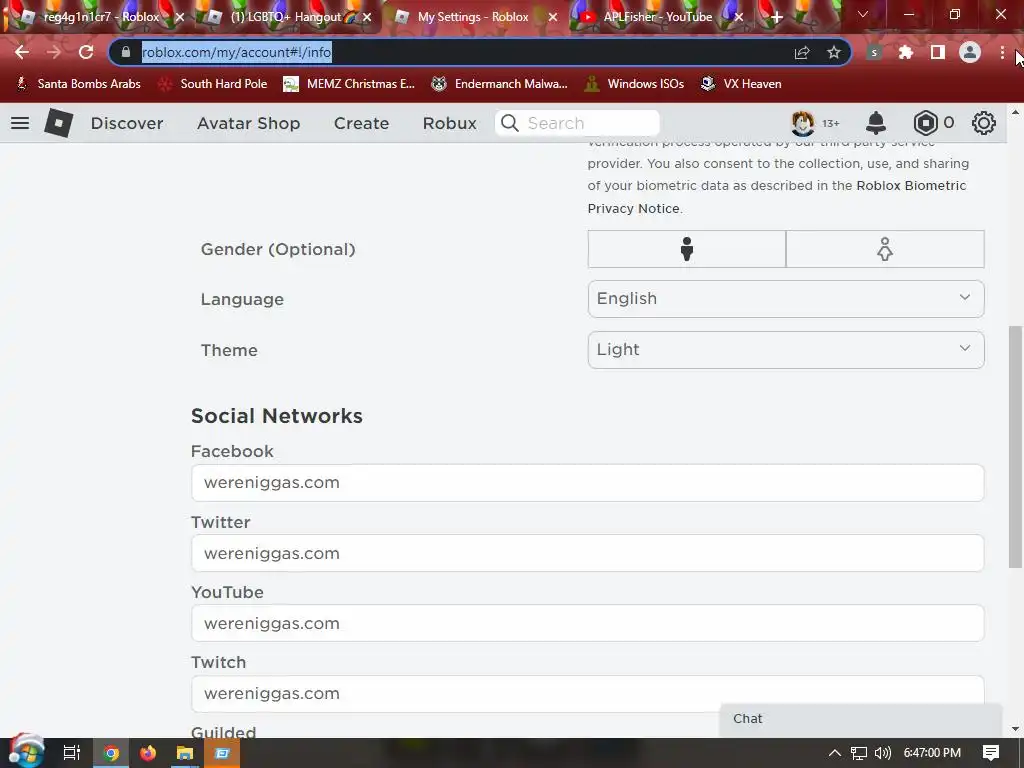
Task: Open Task View on the taskbar
Action: point(72,753)
